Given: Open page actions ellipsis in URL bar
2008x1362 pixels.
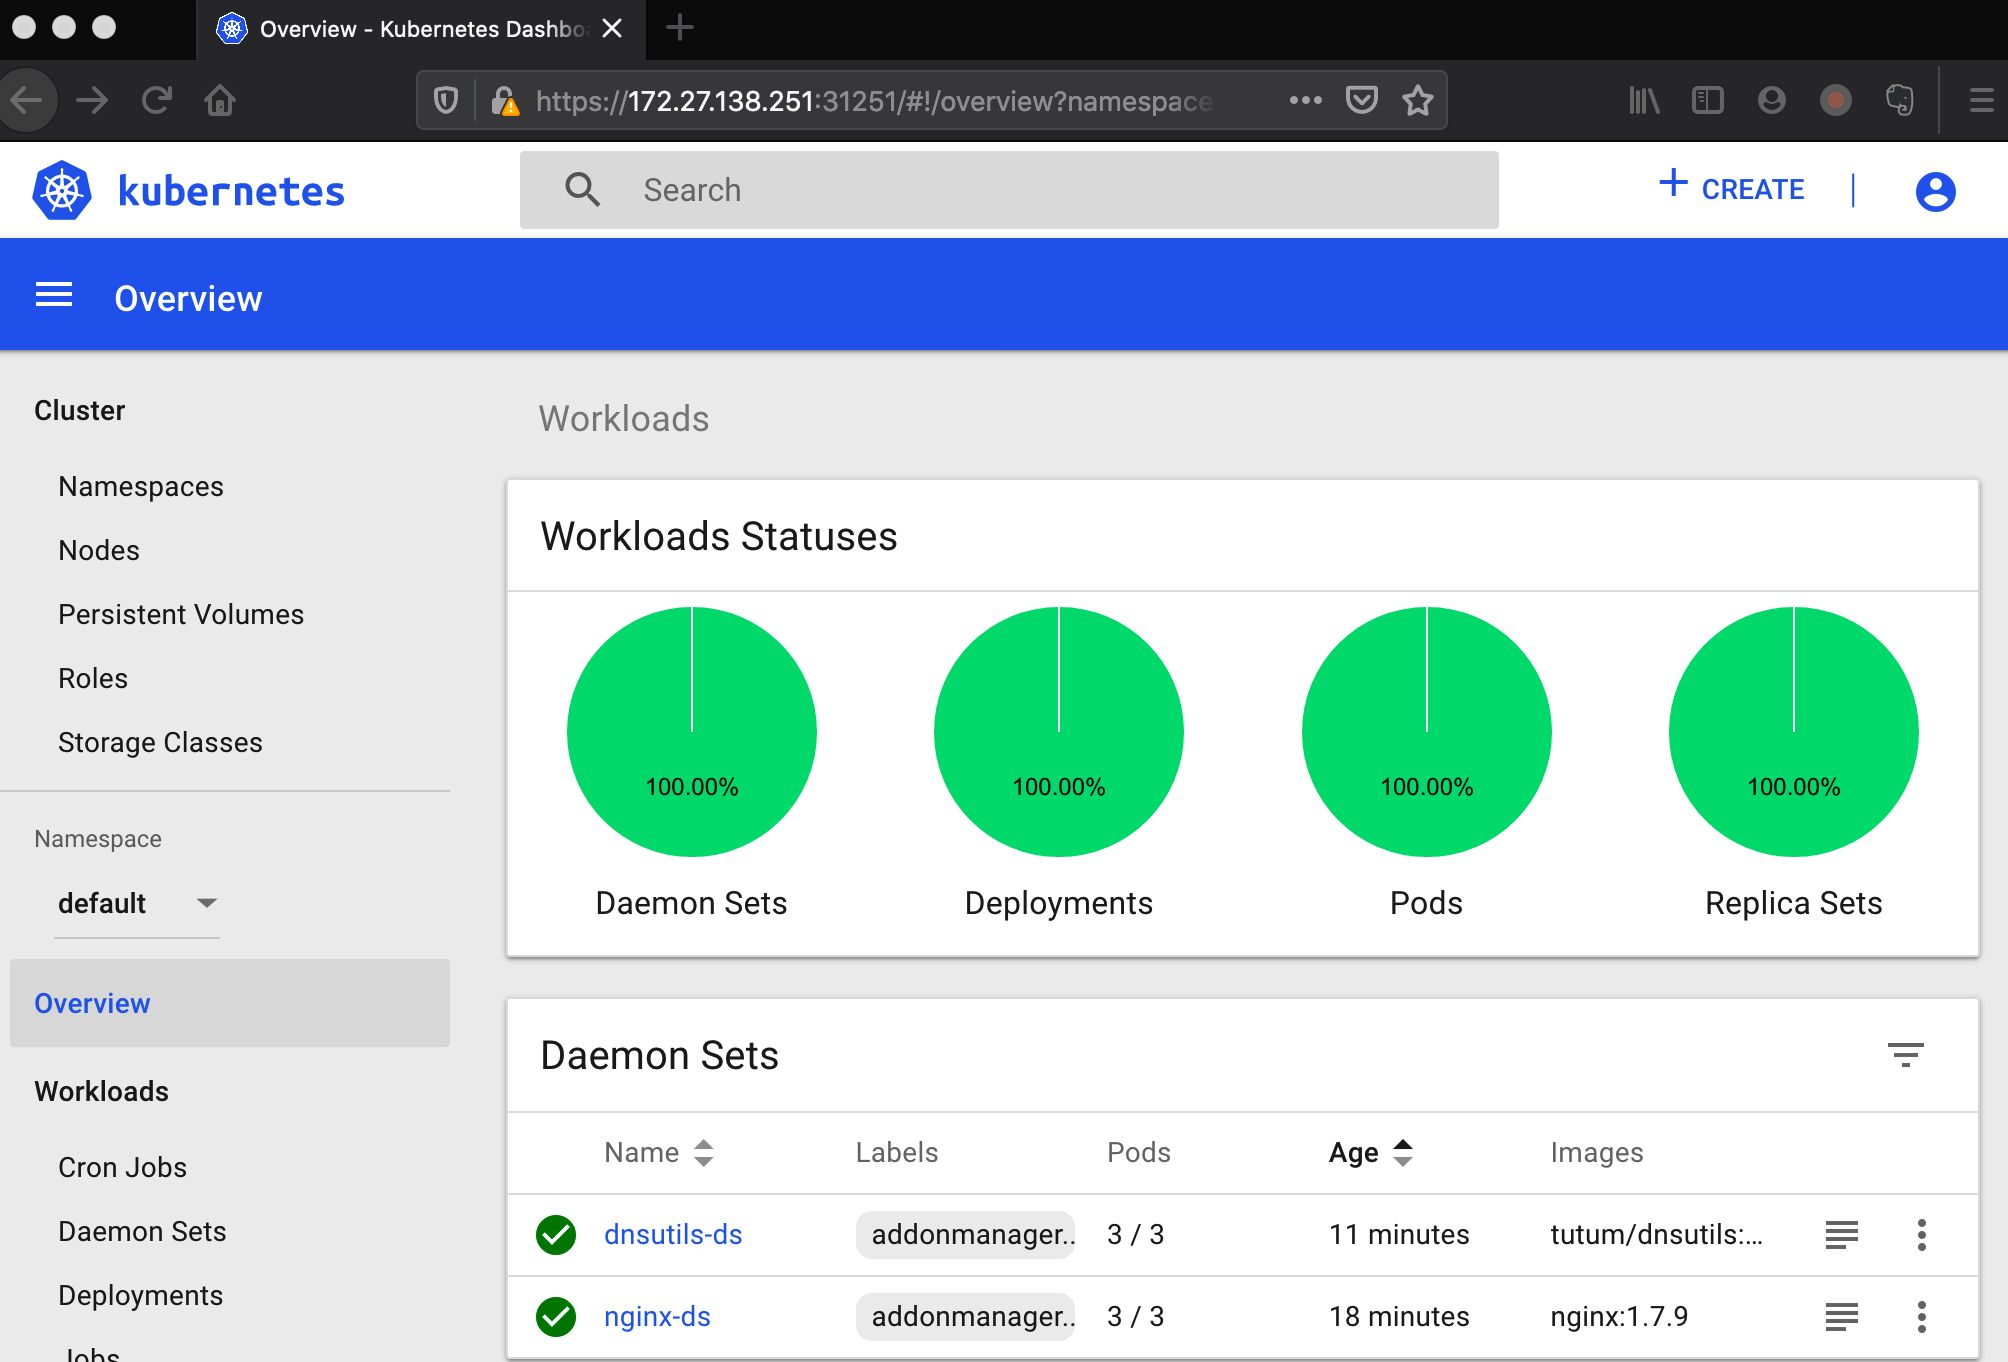Looking at the screenshot, I should pyautogui.click(x=1305, y=100).
